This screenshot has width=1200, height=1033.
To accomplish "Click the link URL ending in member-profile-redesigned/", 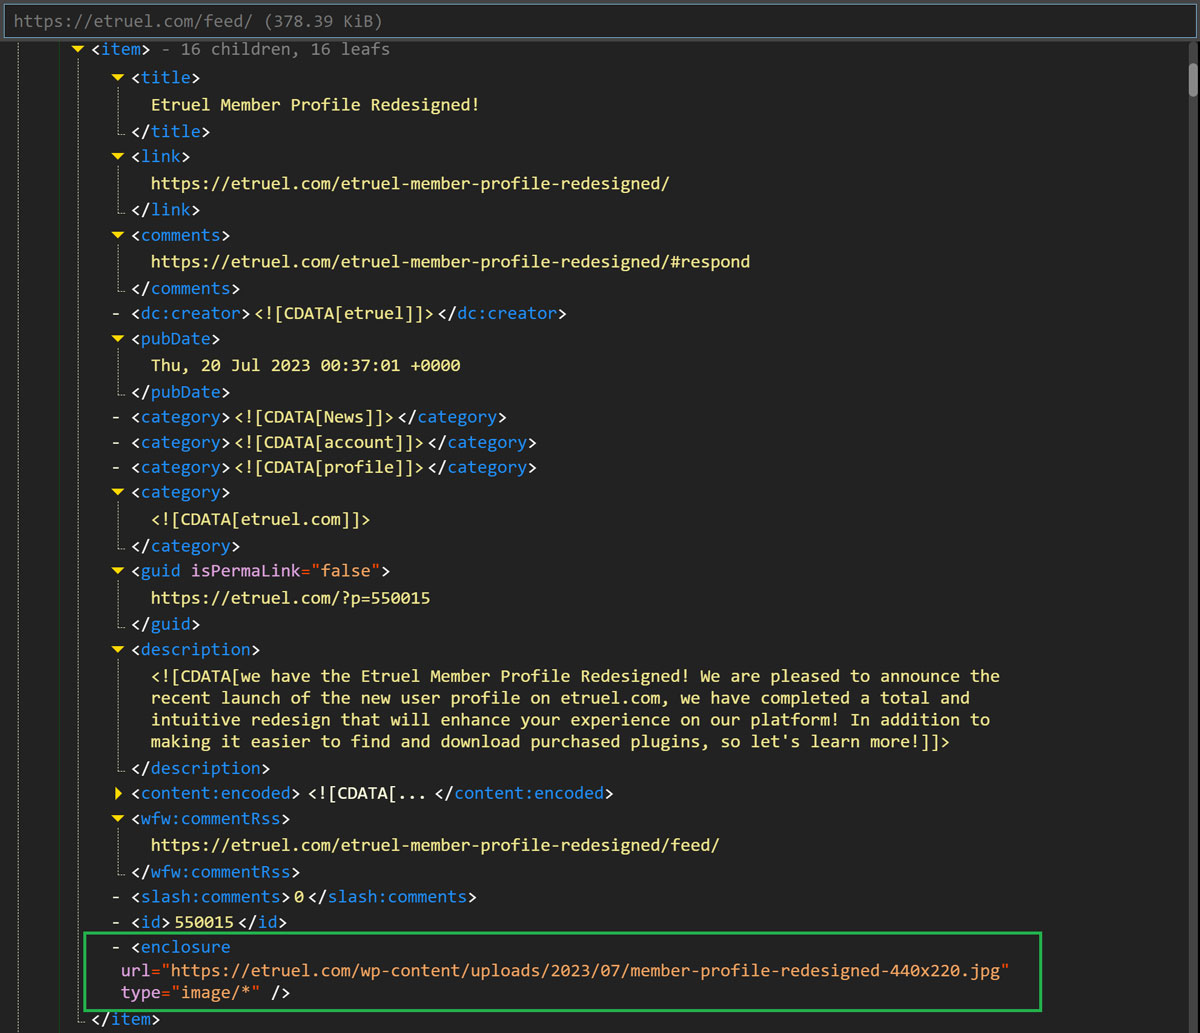I will click(x=410, y=183).
